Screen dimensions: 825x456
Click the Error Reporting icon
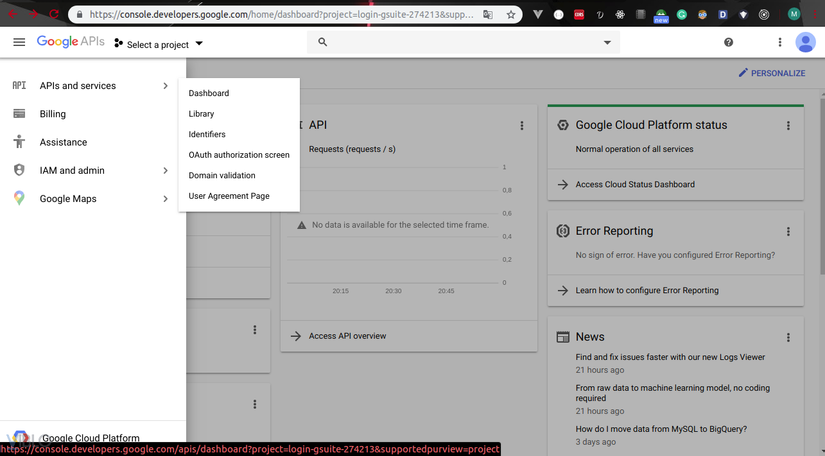tap(562, 231)
